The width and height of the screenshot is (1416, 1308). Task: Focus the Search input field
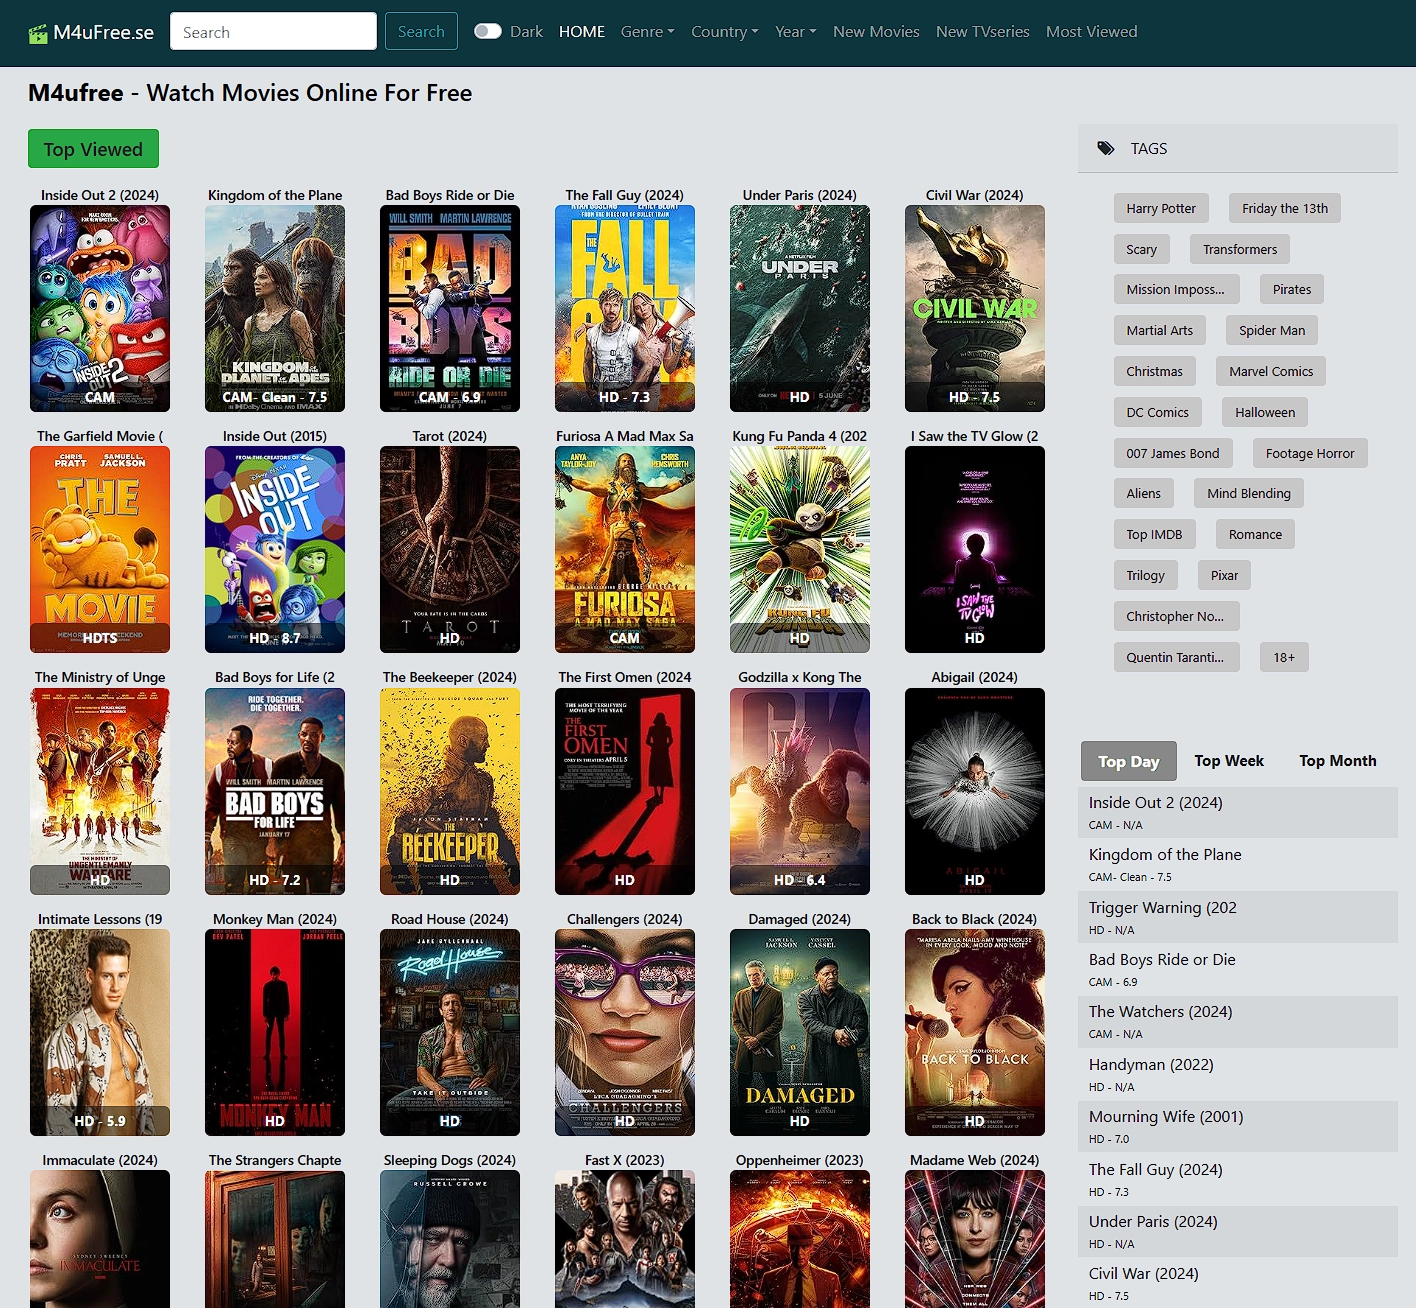(273, 32)
